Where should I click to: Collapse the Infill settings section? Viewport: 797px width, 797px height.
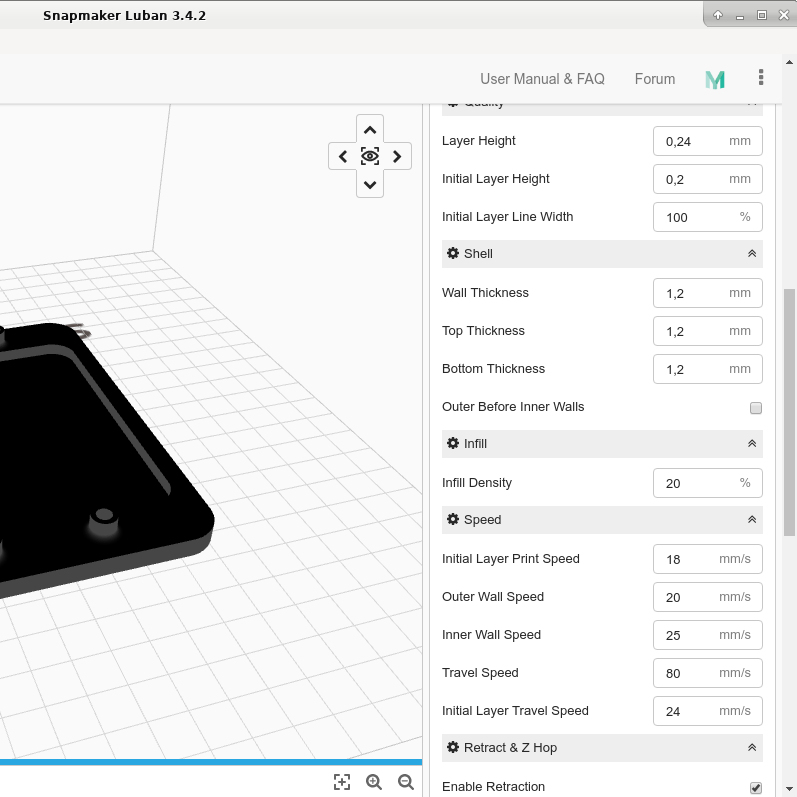[751, 444]
